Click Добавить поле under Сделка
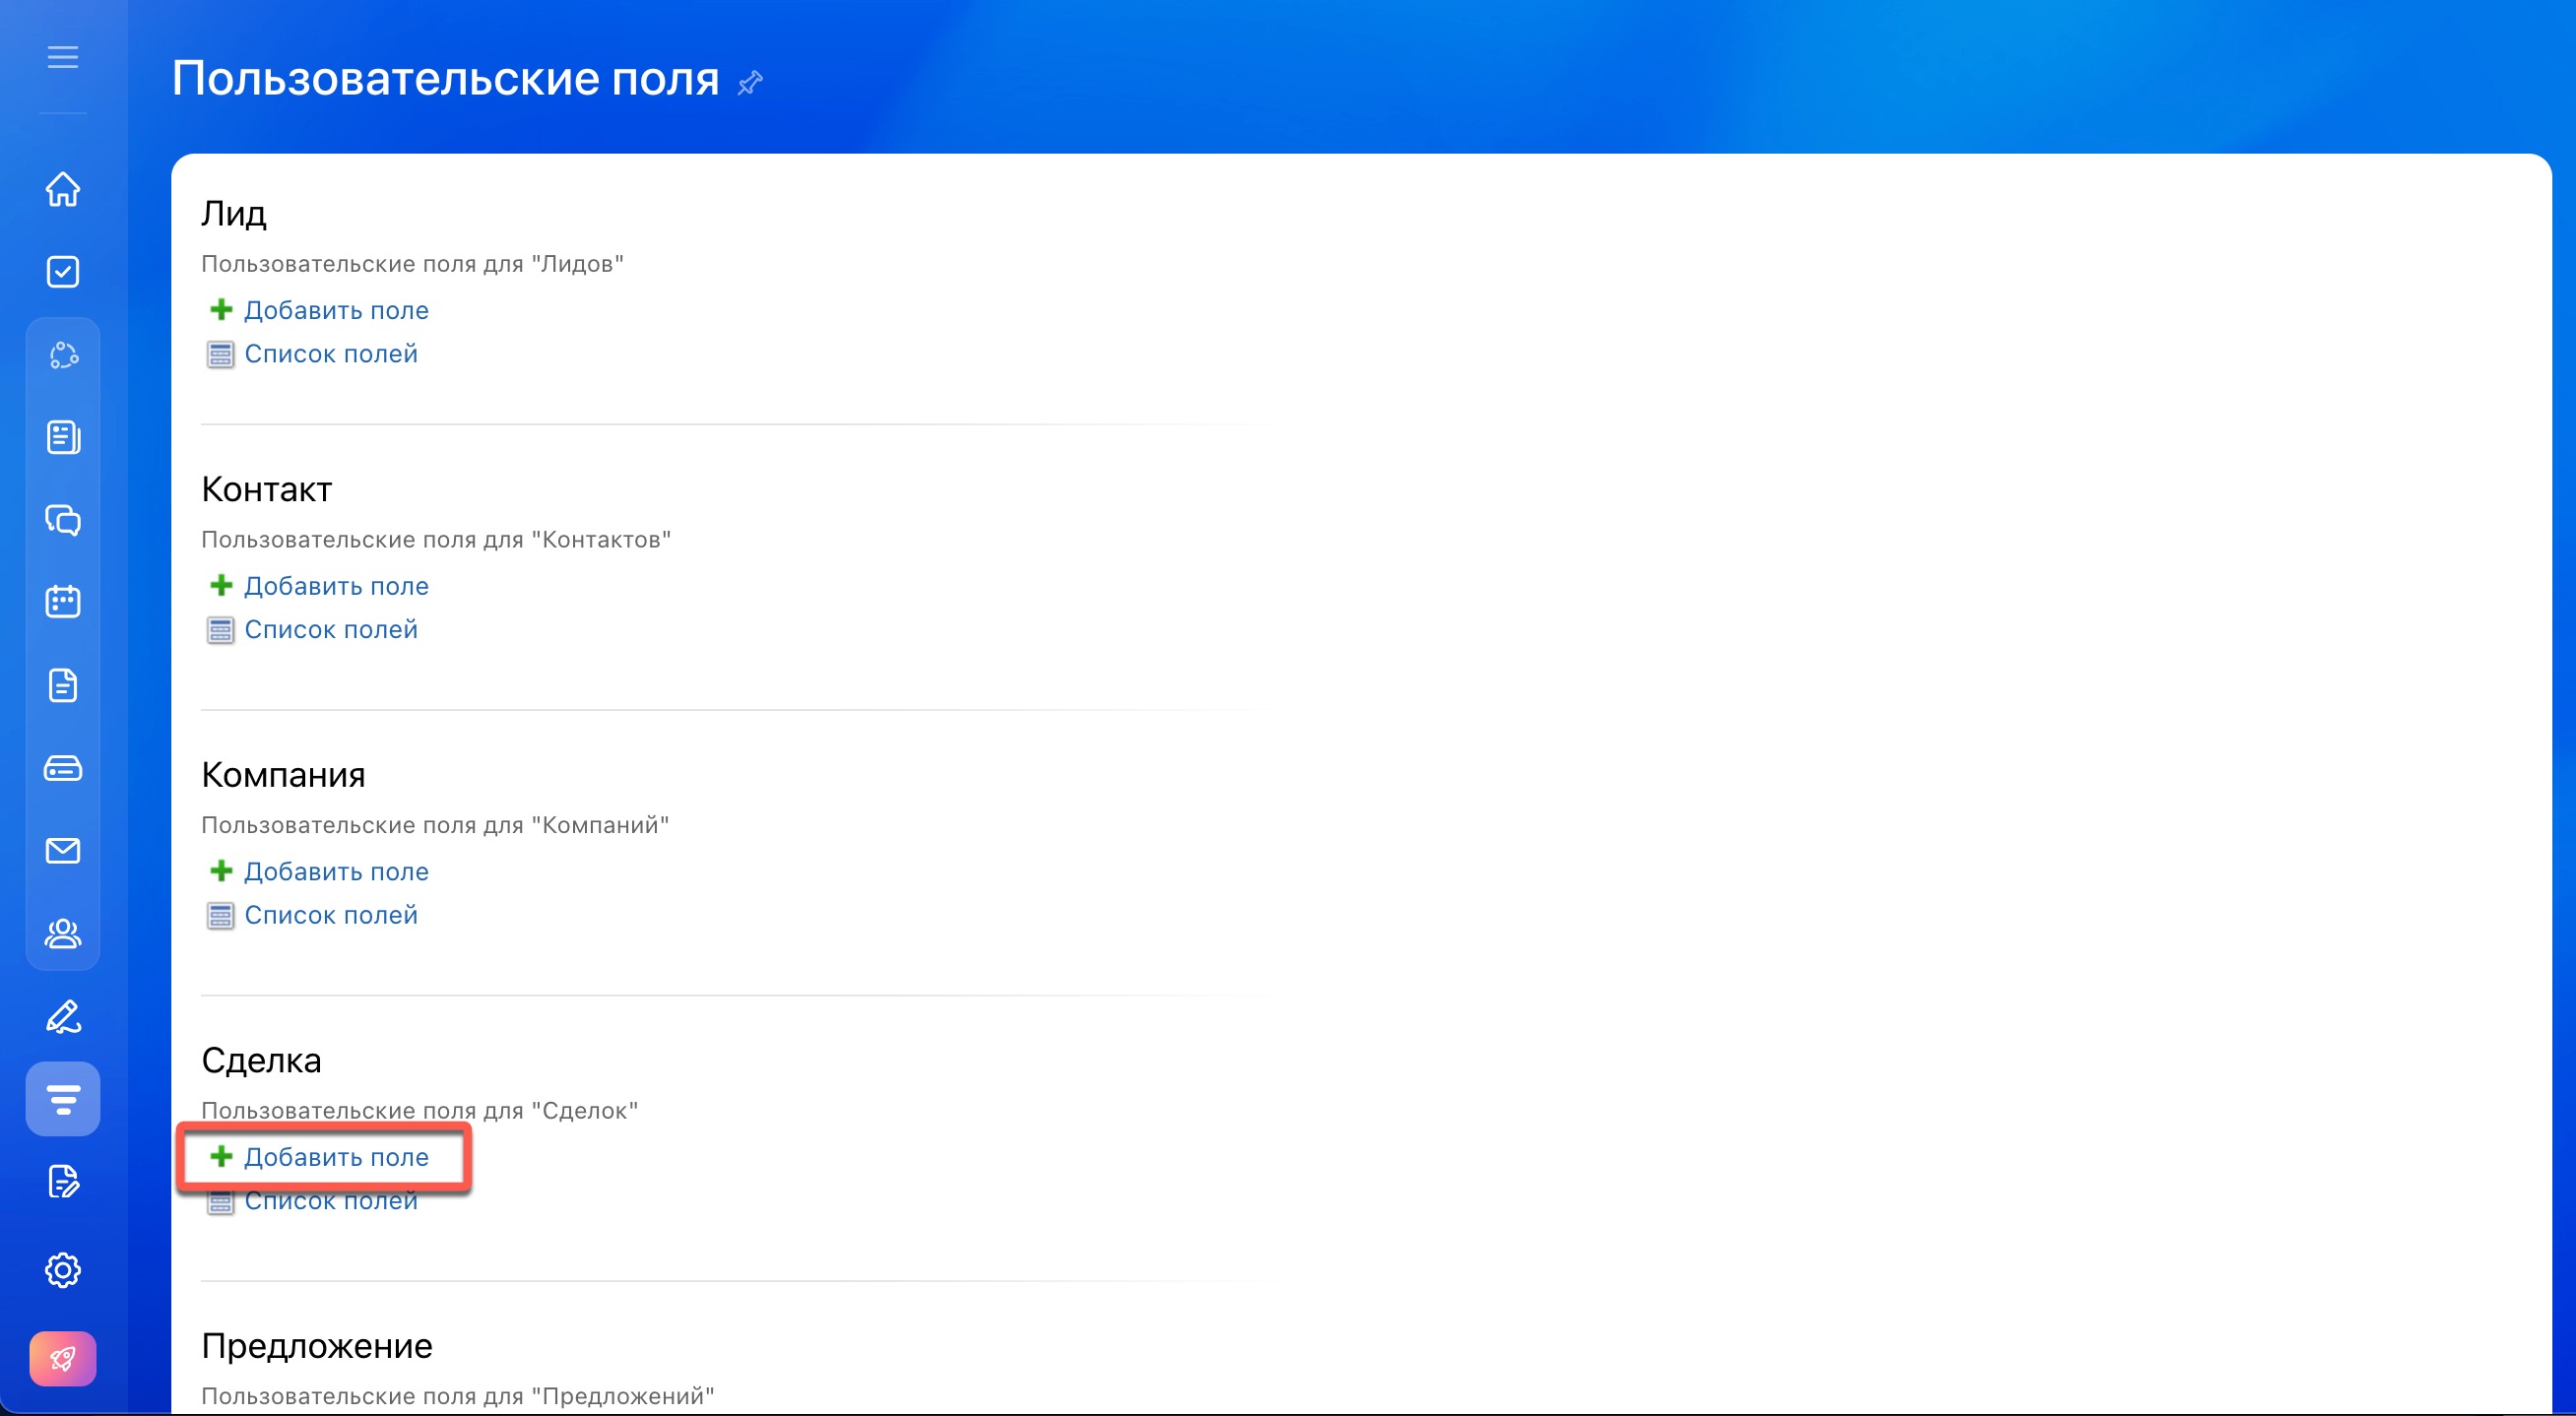This screenshot has height=1416, width=2576. pyautogui.click(x=336, y=1157)
